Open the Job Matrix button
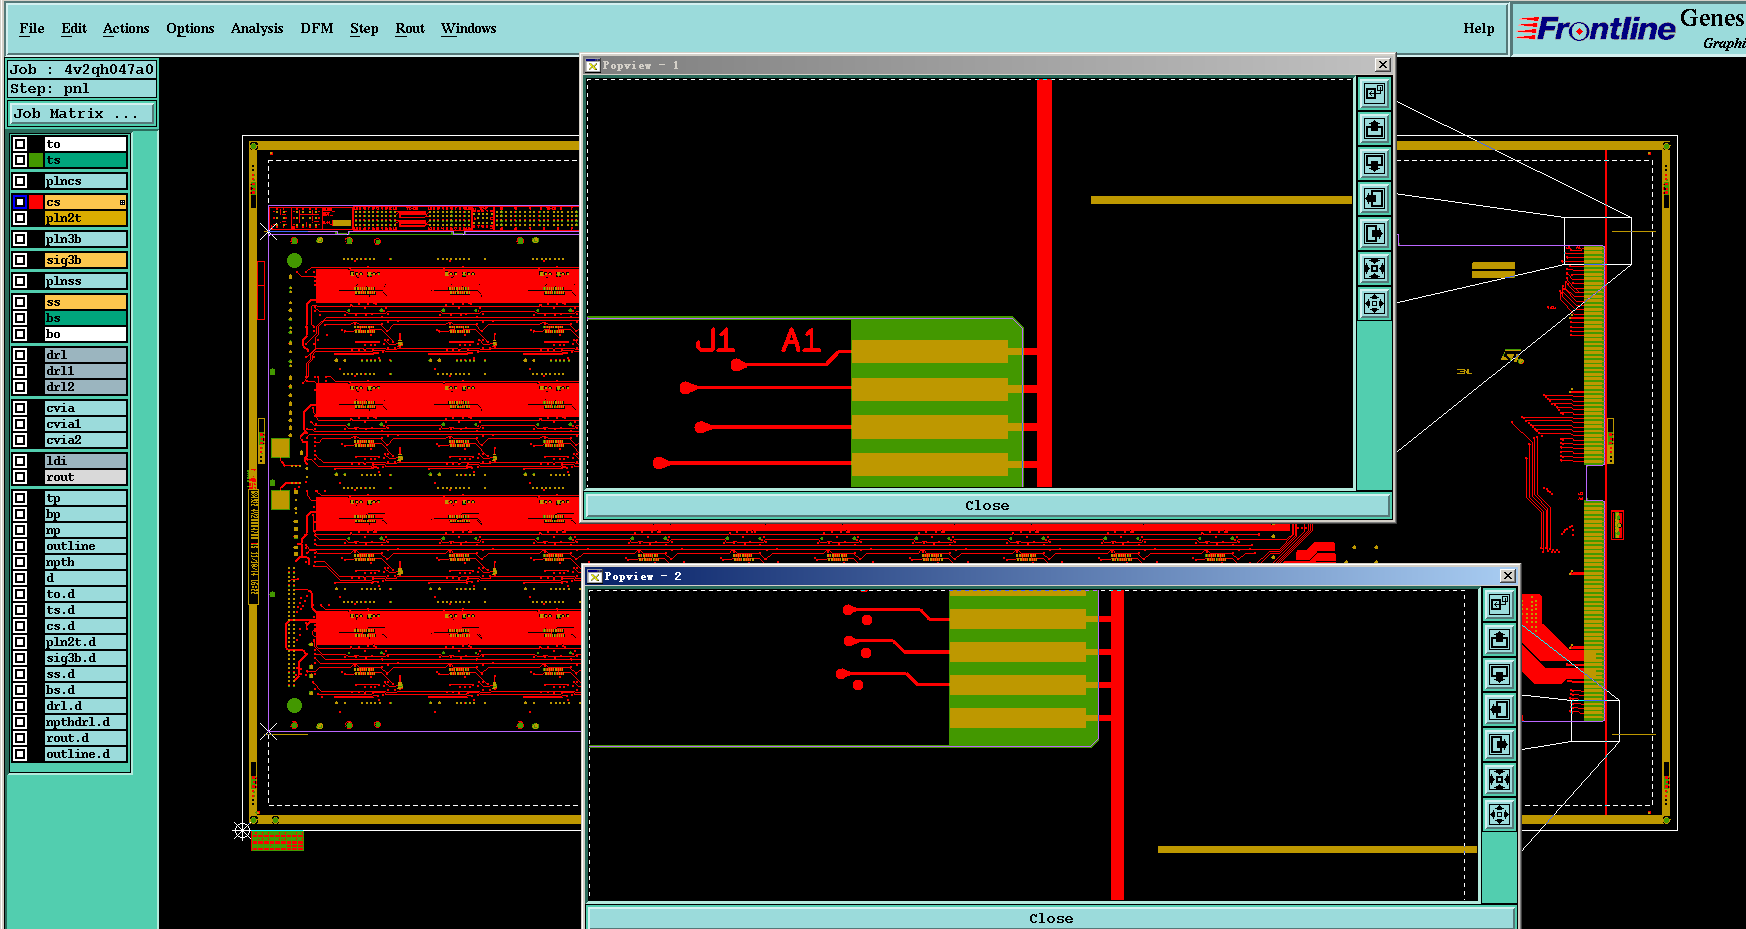The height and width of the screenshot is (929, 1746). click(x=82, y=114)
